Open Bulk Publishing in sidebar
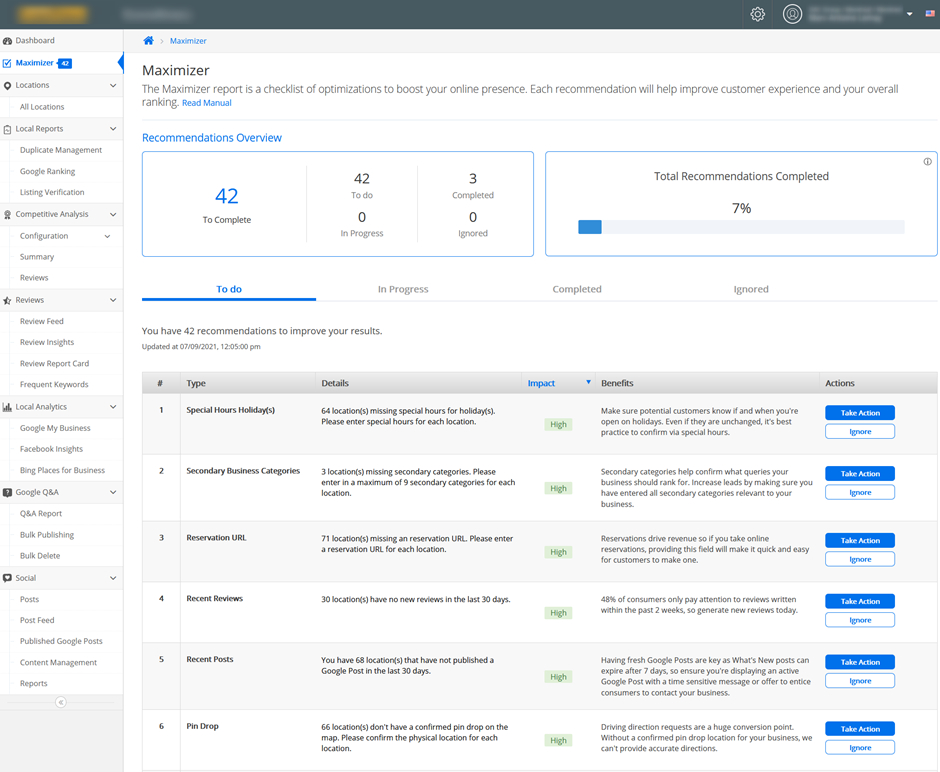The height and width of the screenshot is (772, 940). click(x=47, y=535)
